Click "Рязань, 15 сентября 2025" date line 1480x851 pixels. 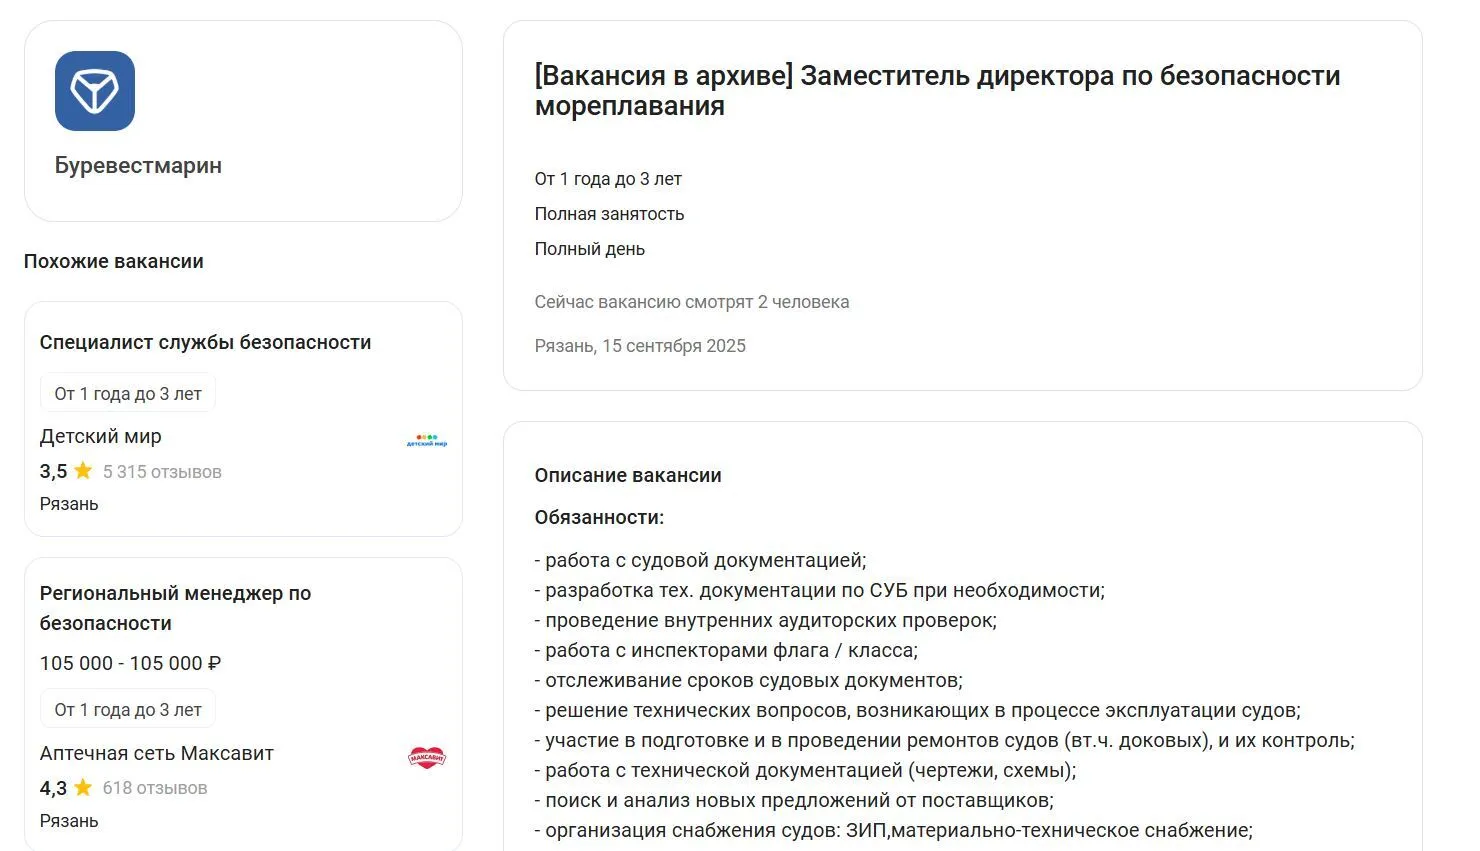coord(639,345)
